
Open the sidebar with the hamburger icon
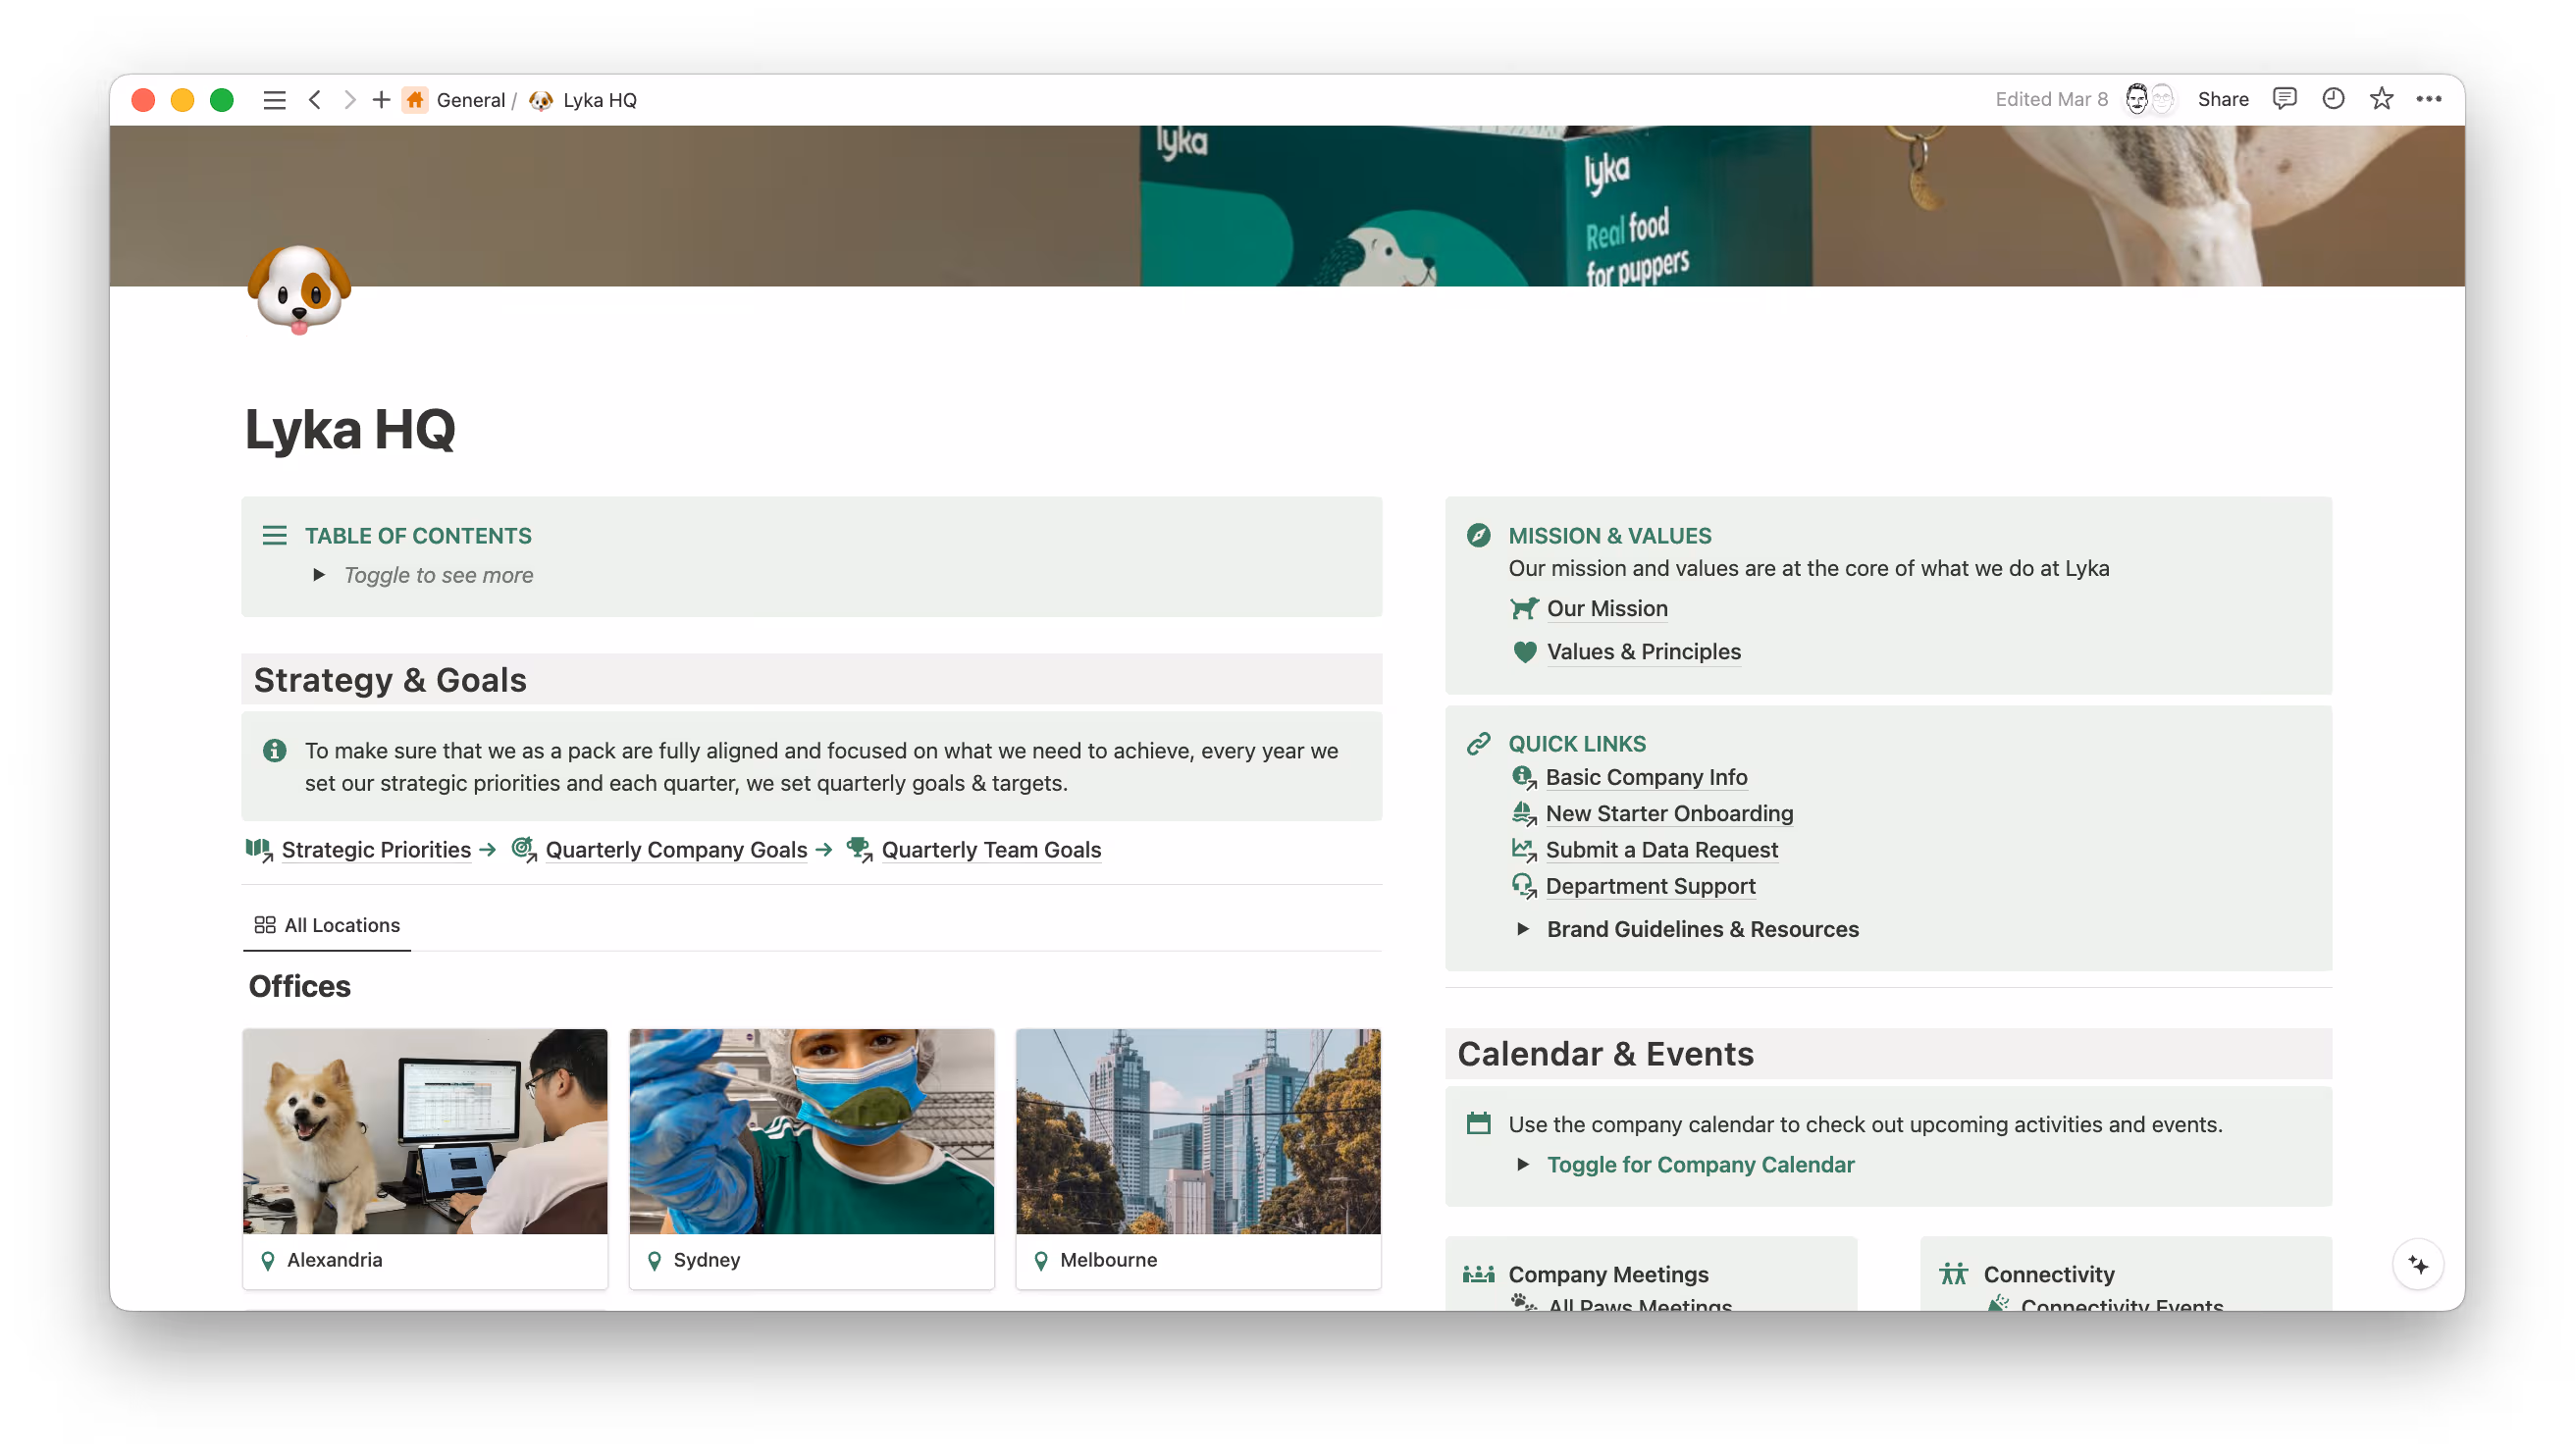point(274,99)
